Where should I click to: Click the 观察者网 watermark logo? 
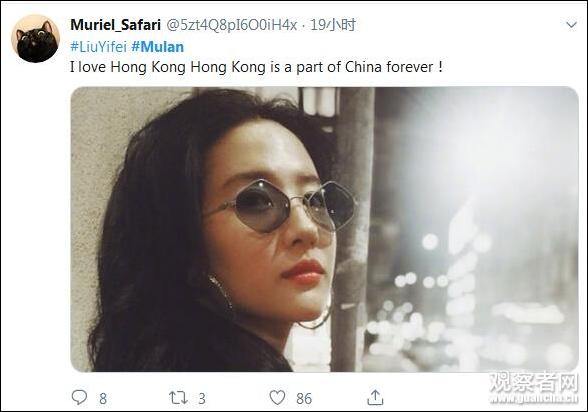535,382
